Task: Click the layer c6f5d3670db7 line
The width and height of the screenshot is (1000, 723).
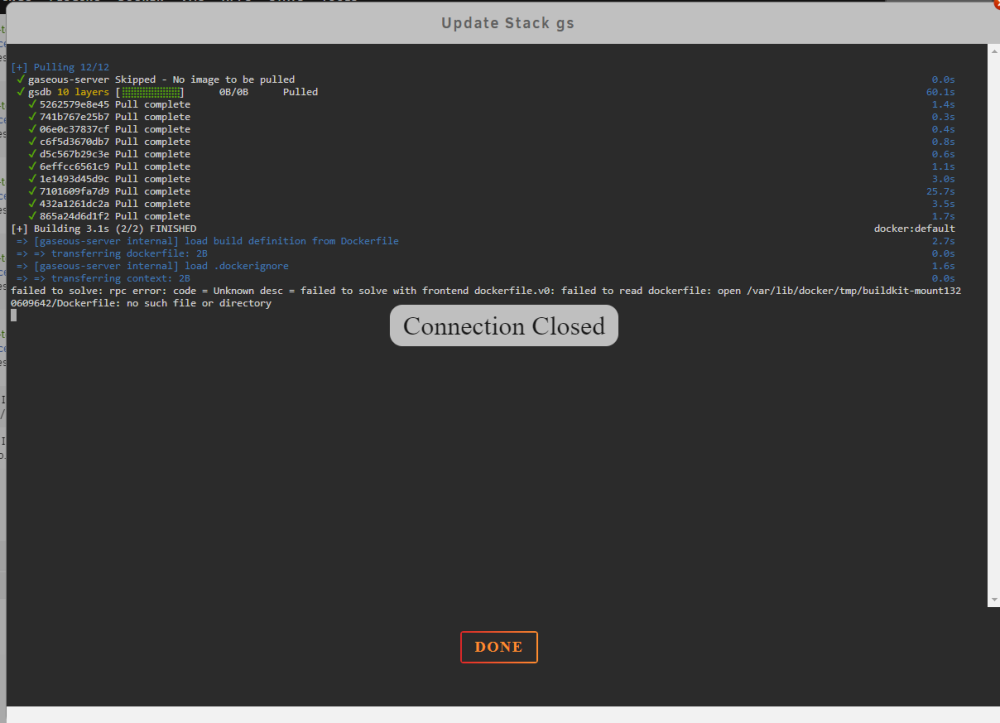Action: pos(109,142)
